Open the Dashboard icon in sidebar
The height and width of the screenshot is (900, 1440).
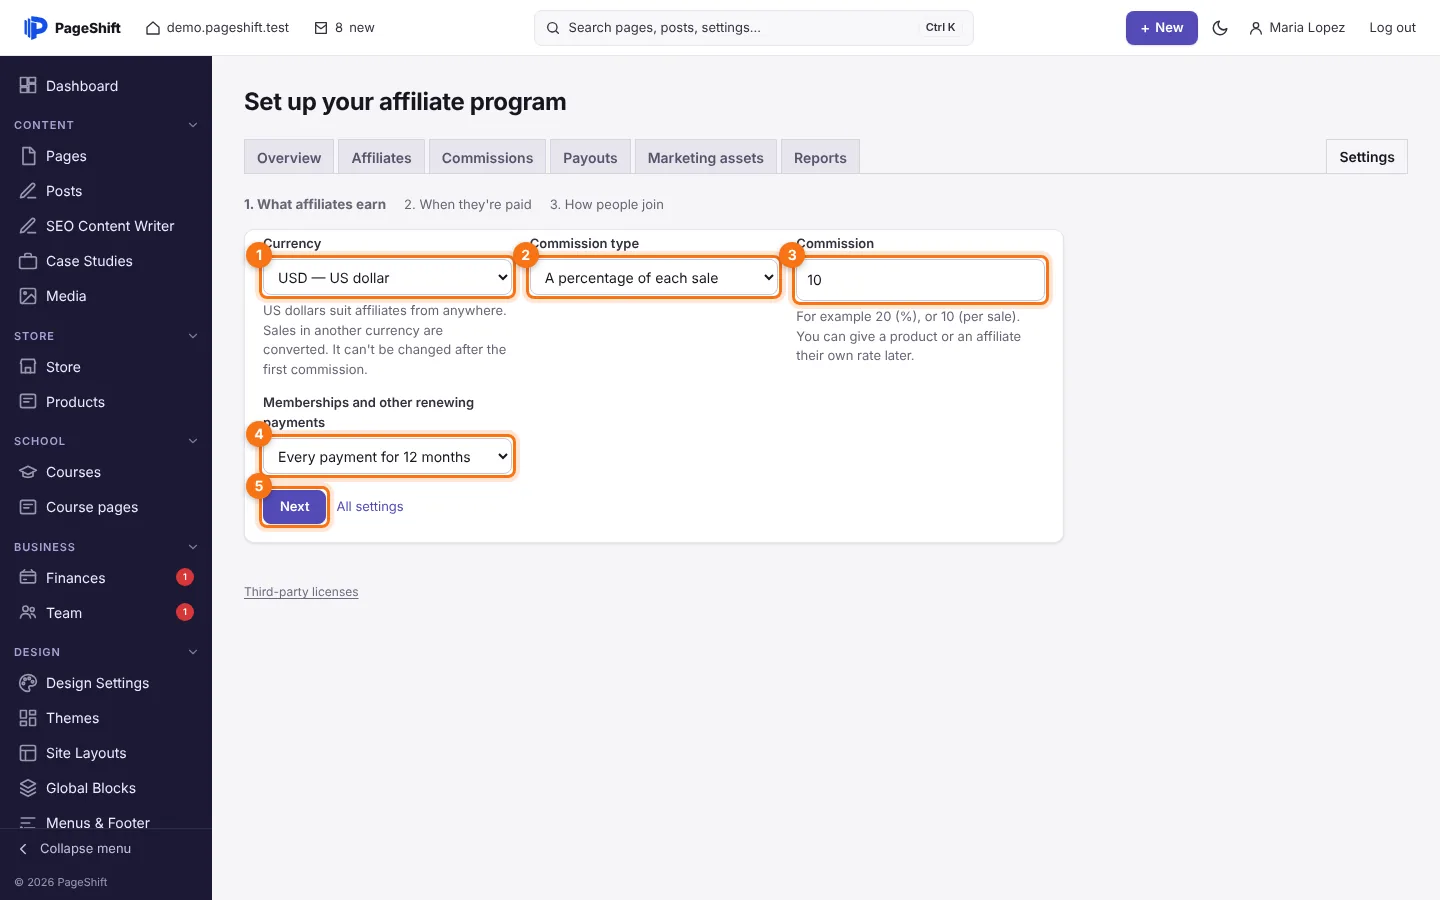point(28,86)
